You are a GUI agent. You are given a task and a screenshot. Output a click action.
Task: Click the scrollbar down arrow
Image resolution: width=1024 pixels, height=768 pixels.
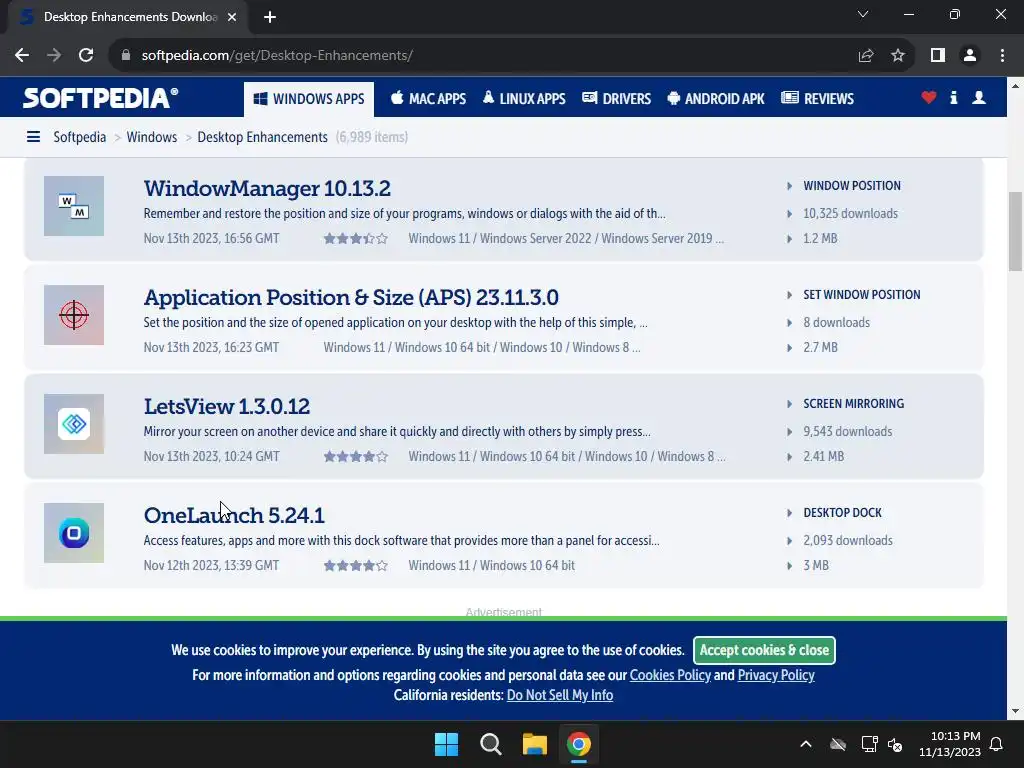(x=1016, y=711)
